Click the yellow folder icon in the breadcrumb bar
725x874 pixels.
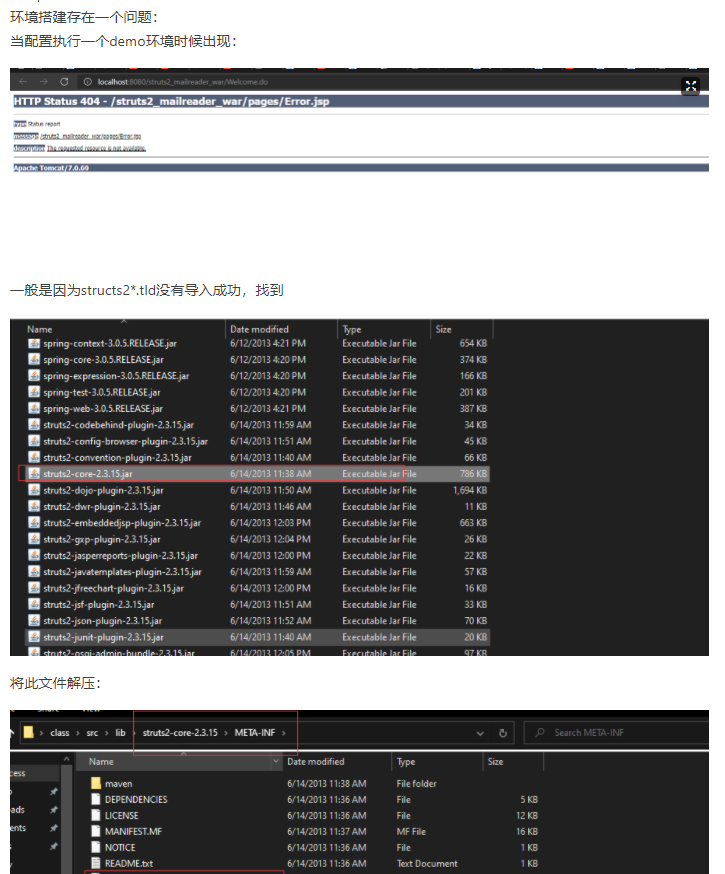pyautogui.click(x=28, y=732)
